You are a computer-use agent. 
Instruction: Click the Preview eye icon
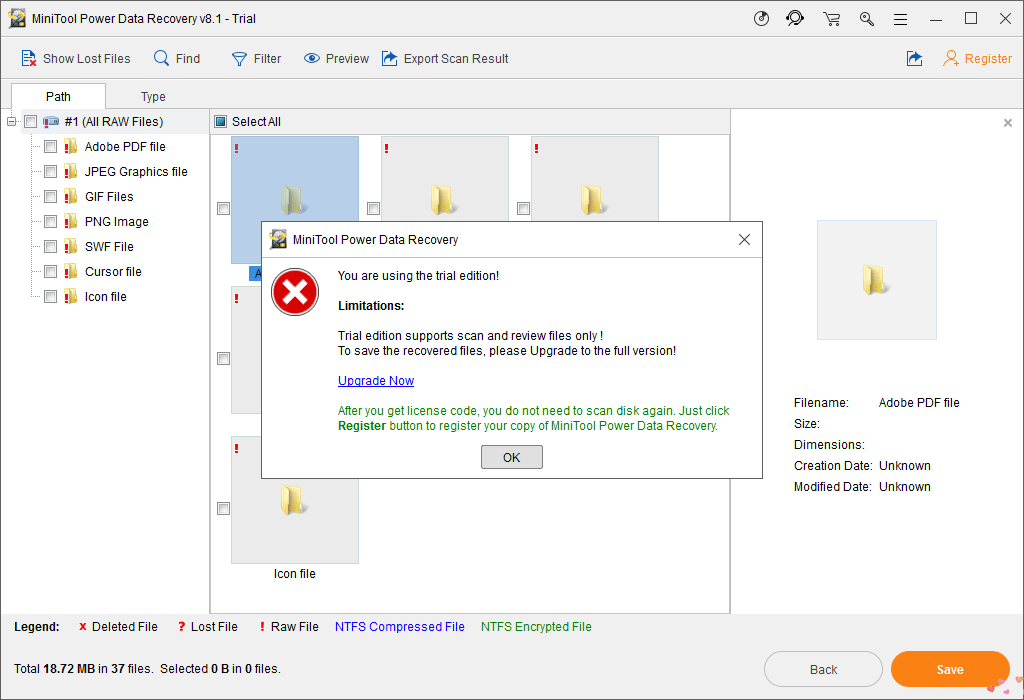312,59
